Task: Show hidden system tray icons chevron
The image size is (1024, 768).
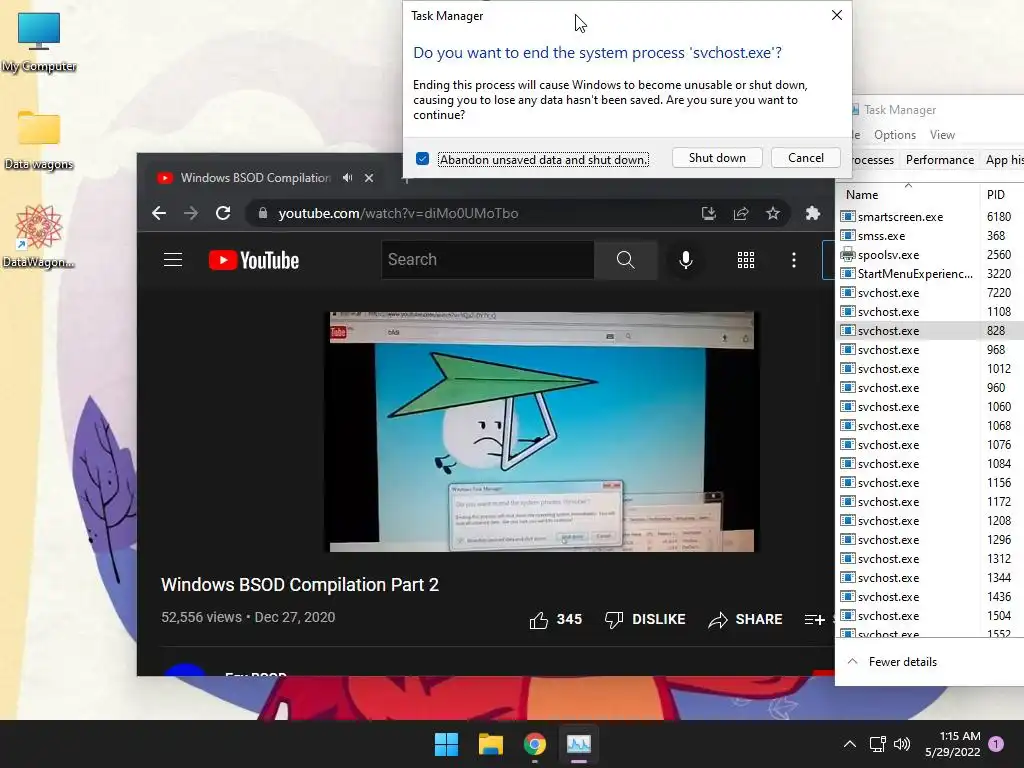Action: click(850, 744)
